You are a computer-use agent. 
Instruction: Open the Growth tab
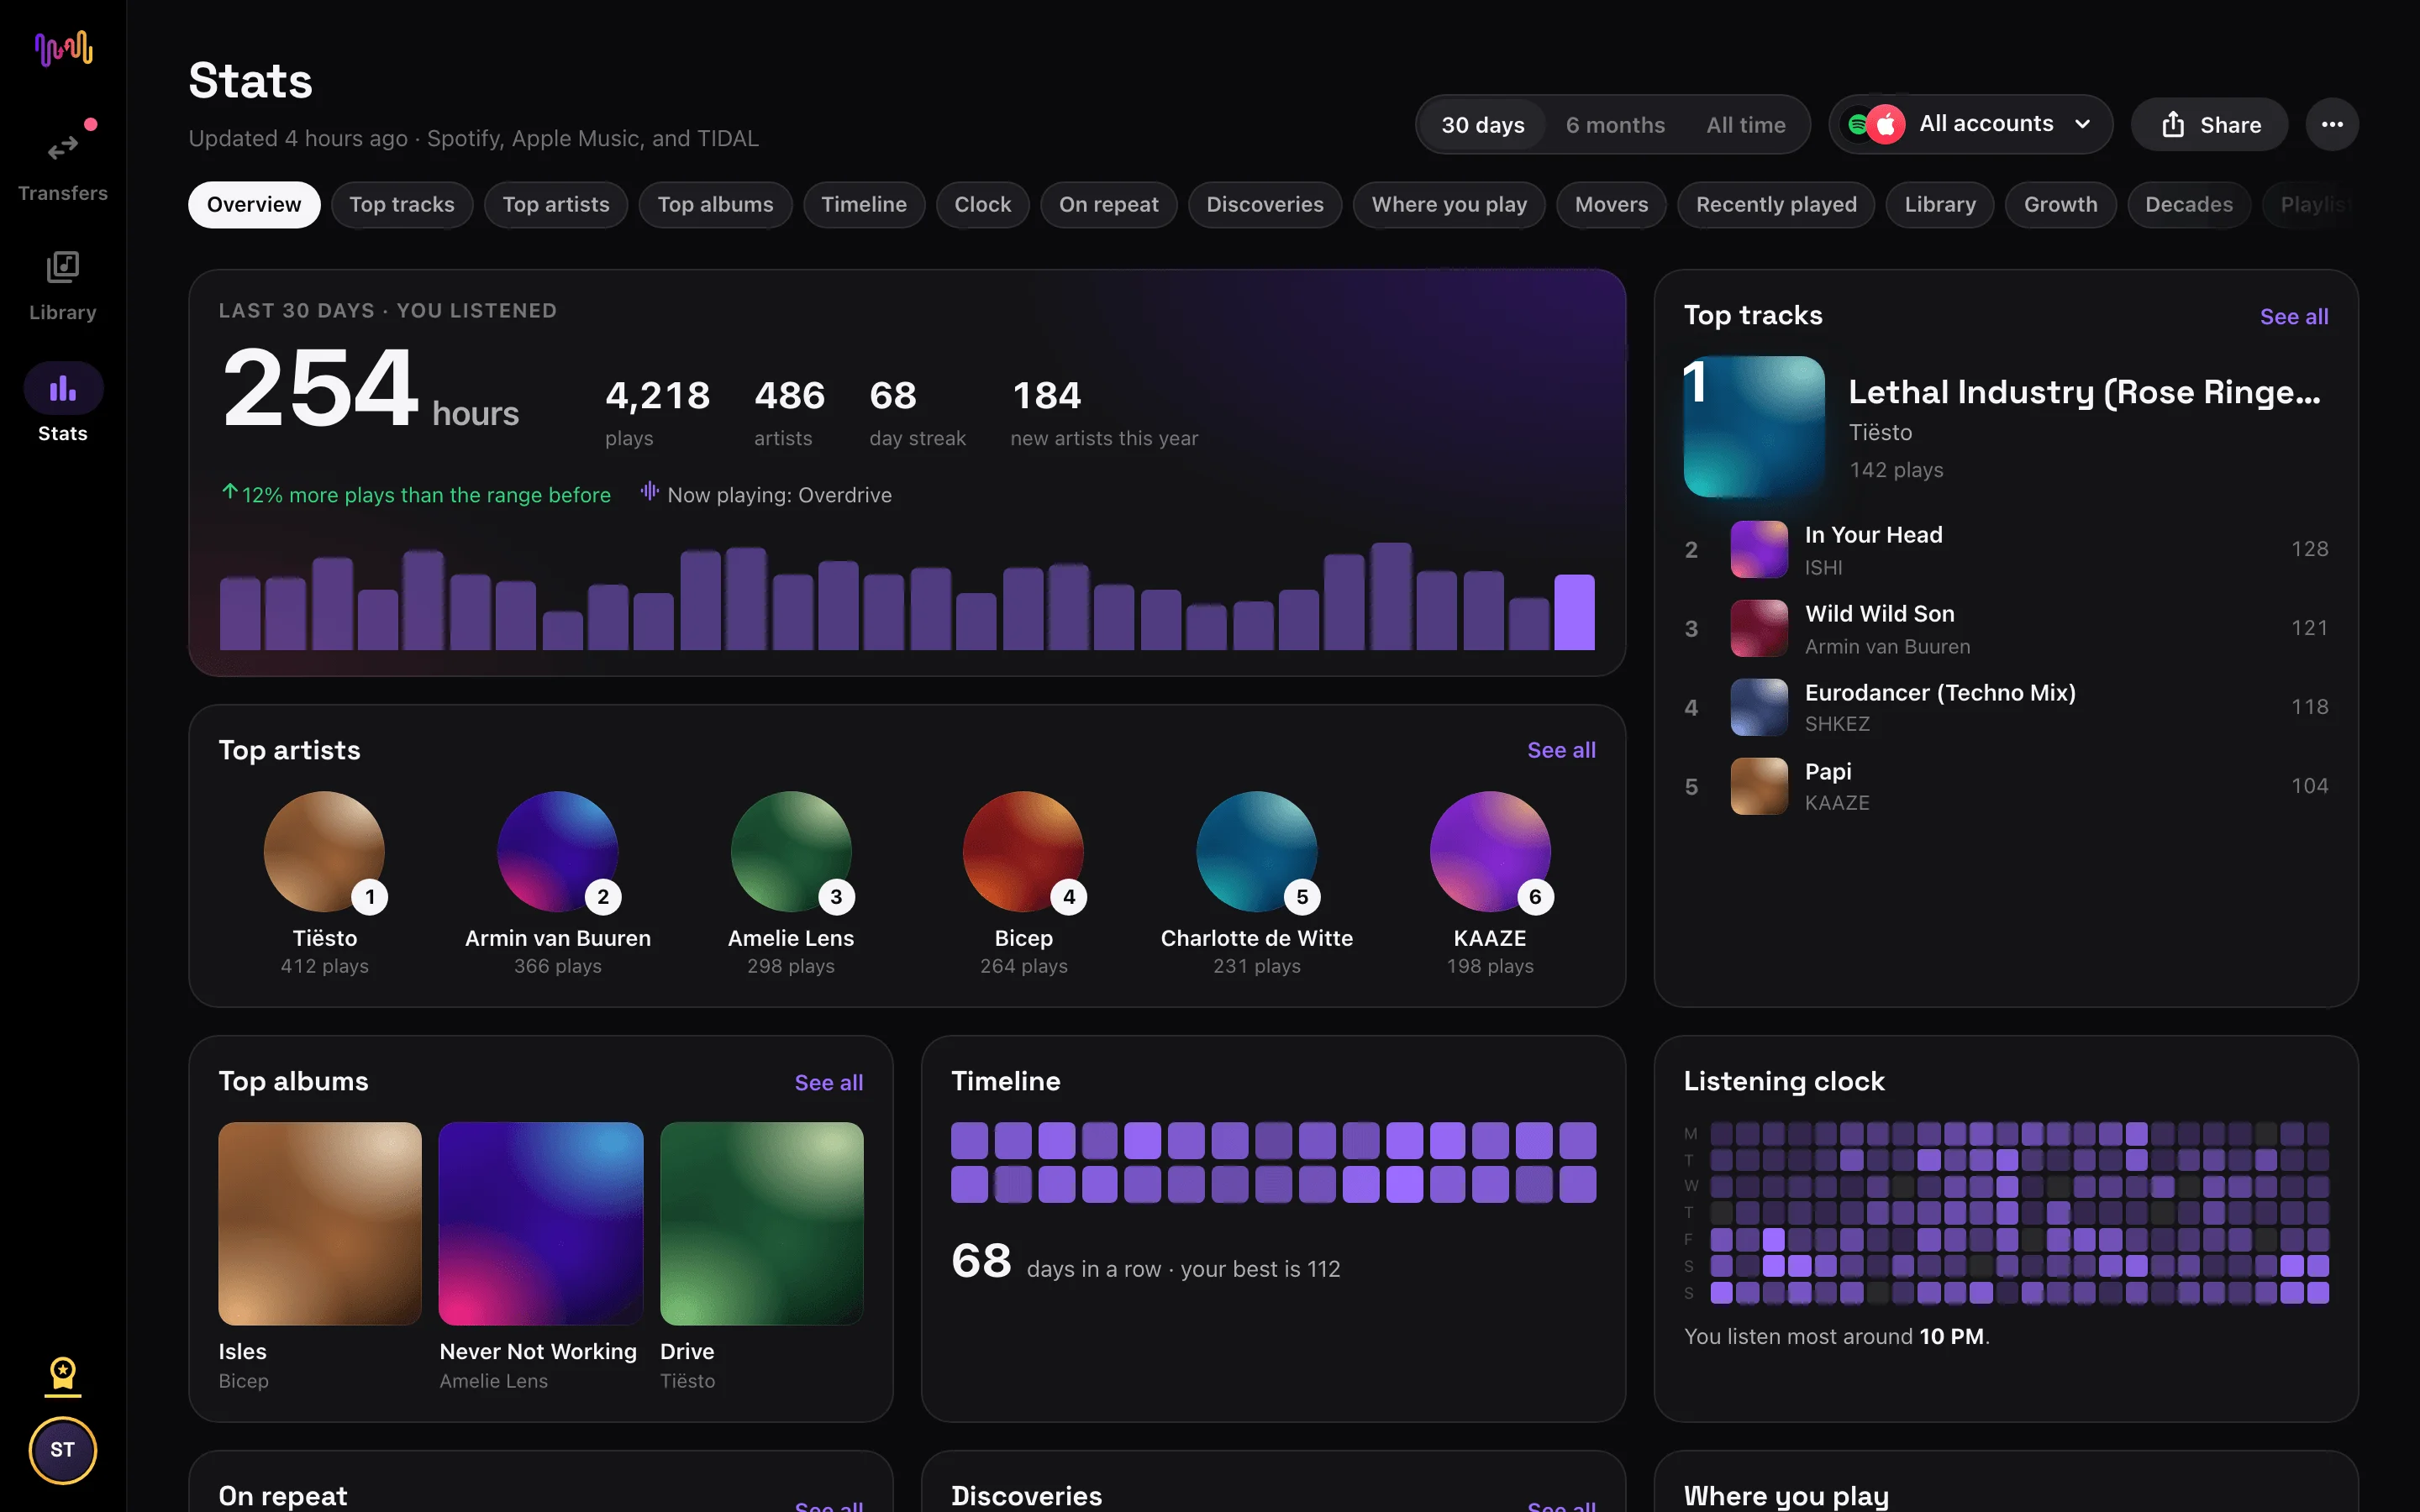(x=2061, y=204)
